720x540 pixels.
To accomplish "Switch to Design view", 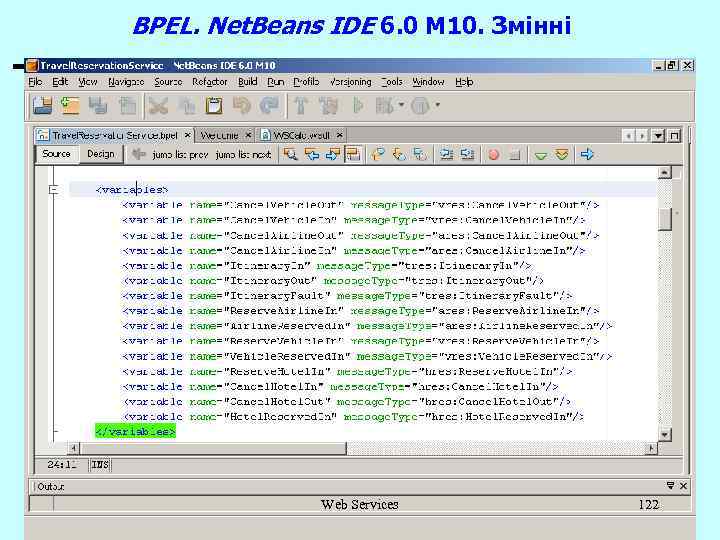I will [x=101, y=154].
